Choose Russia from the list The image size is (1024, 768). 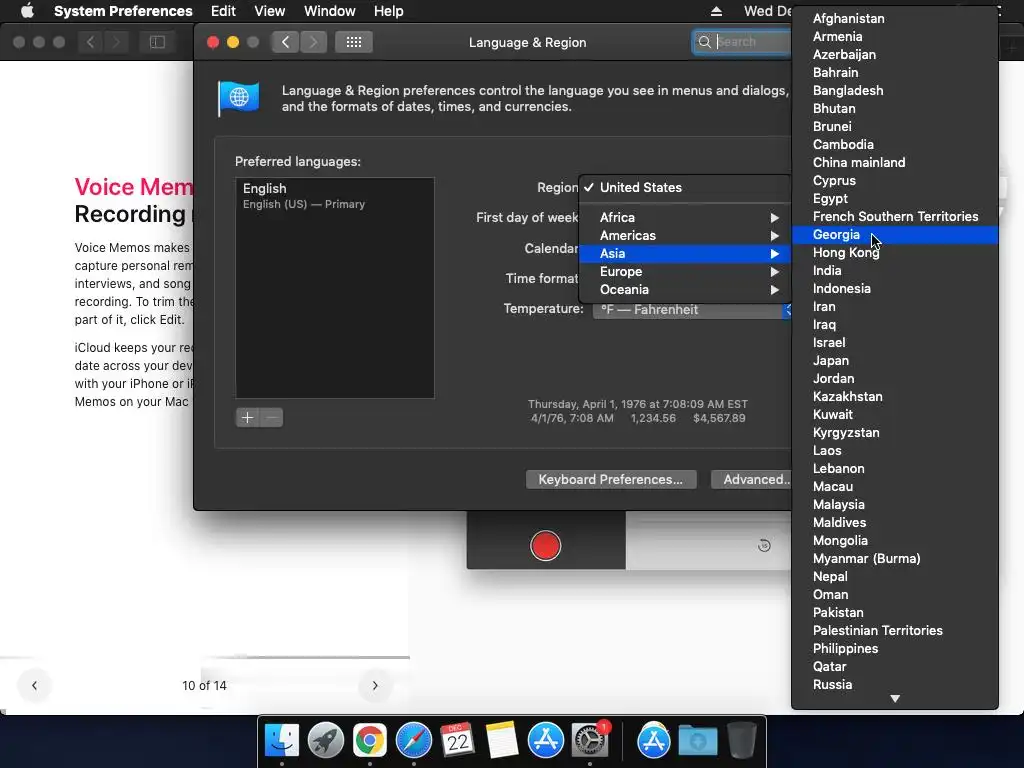tap(895, 684)
